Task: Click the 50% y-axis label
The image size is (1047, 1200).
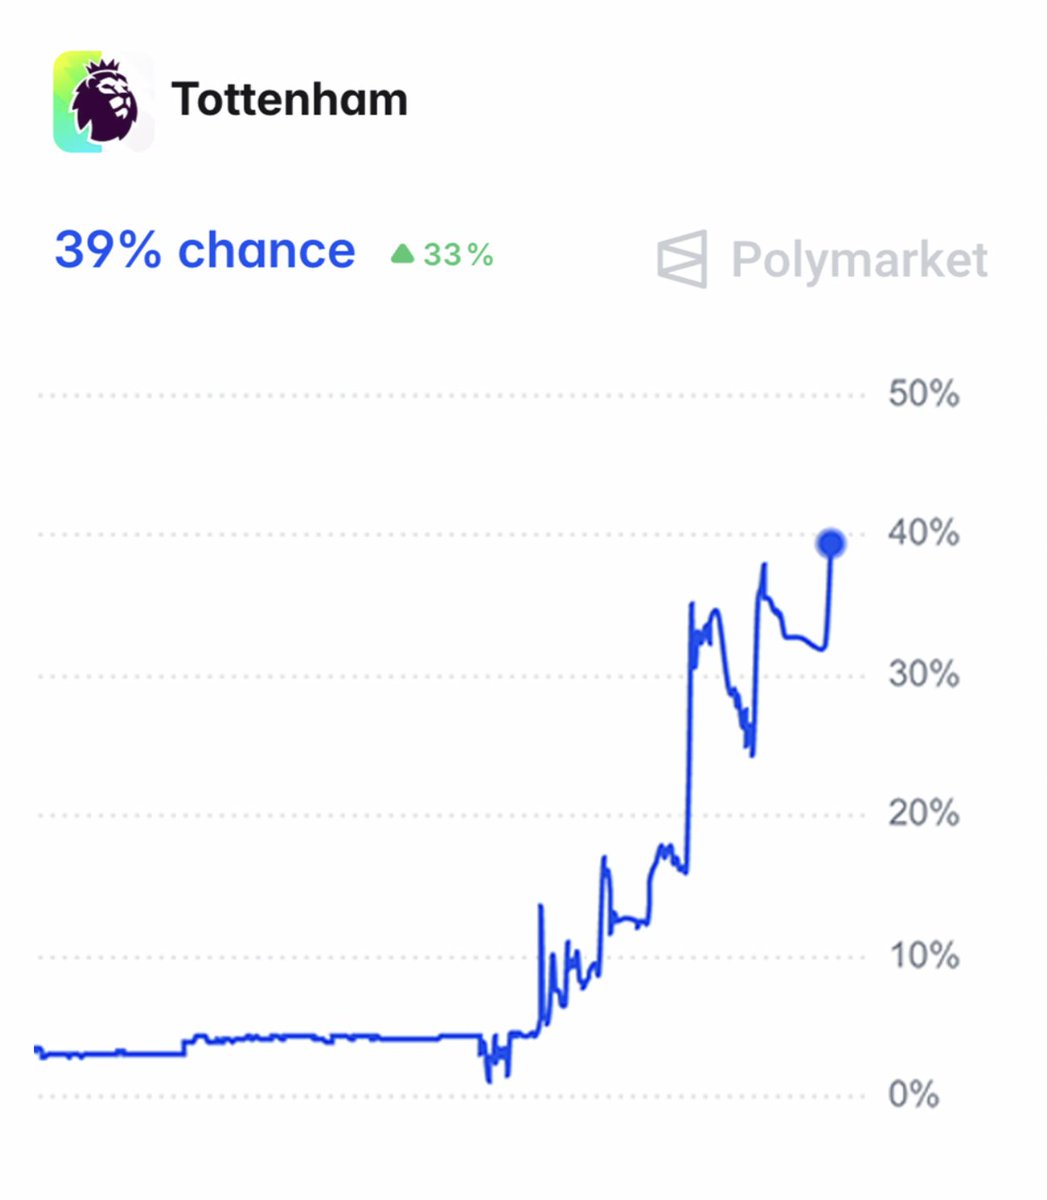Action: pos(923,394)
